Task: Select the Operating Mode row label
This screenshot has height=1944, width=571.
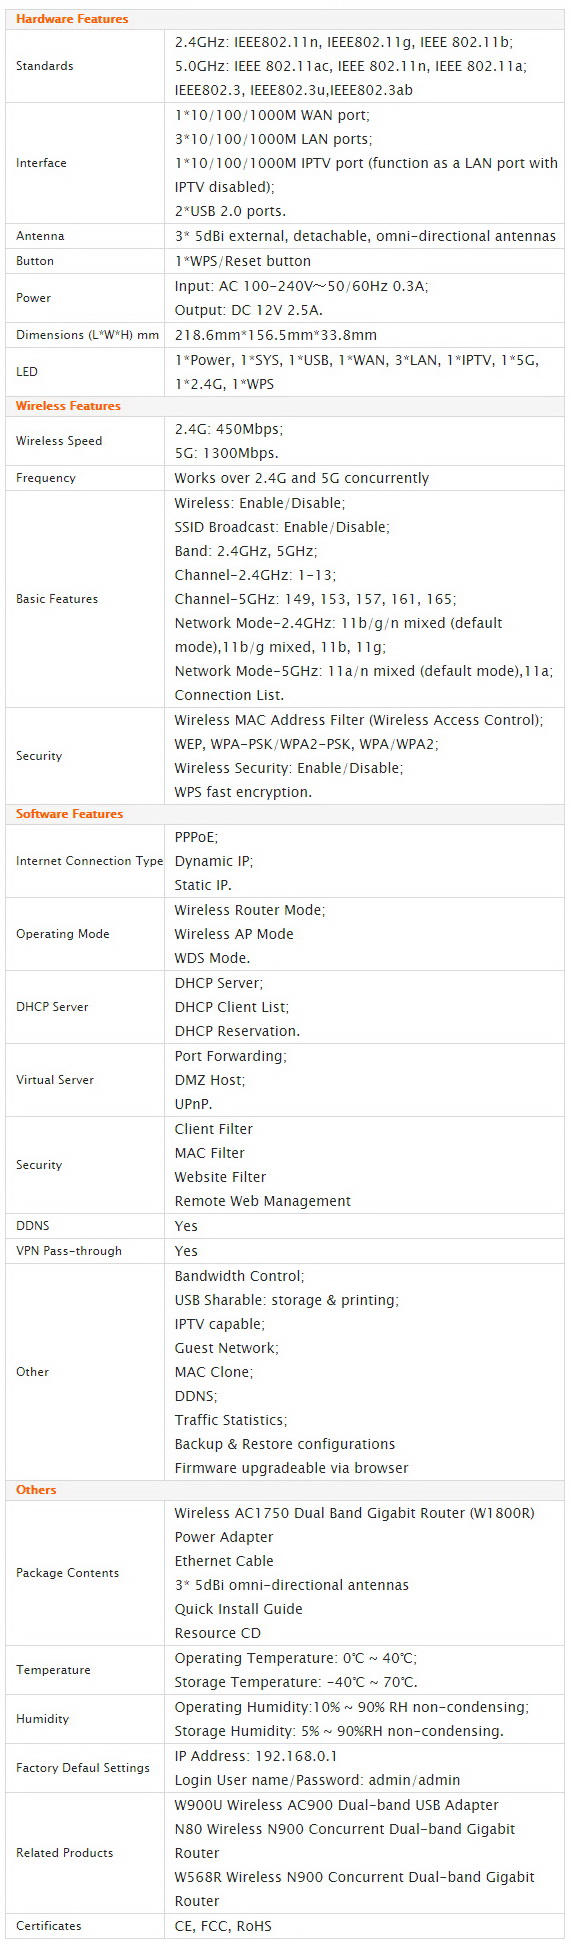Action: tap(63, 934)
